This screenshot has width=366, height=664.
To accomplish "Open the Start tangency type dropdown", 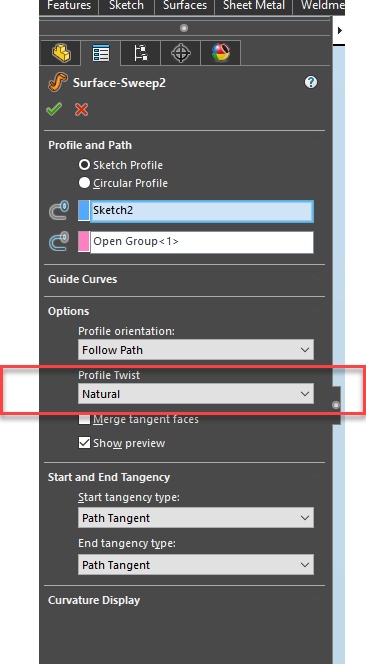I will point(196,518).
